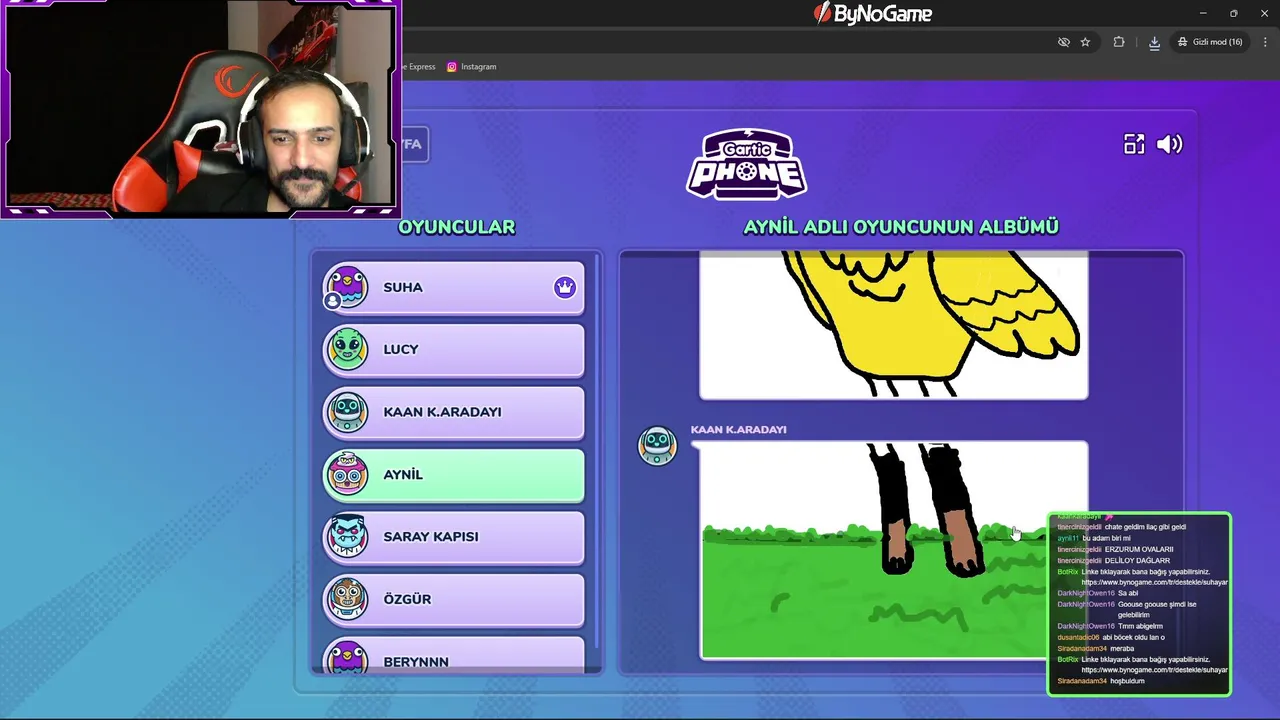This screenshot has width=1280, height=720.
Task: Click the robot avatar next to KAAN K.ARADAYI in player list
Action: [347, 412]
